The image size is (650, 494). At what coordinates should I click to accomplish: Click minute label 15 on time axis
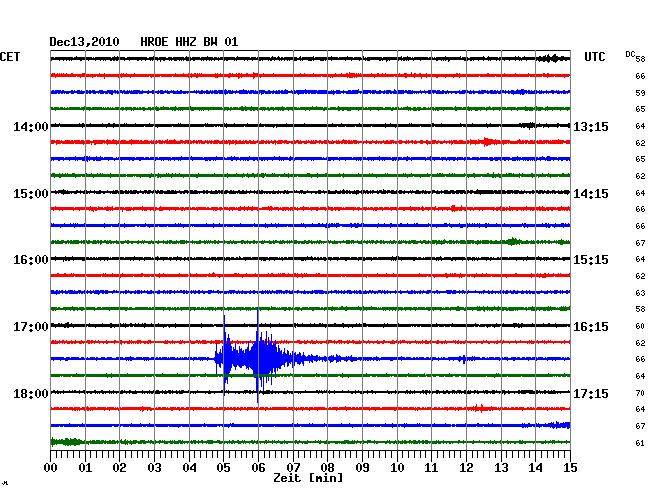(x=570, y=467)
